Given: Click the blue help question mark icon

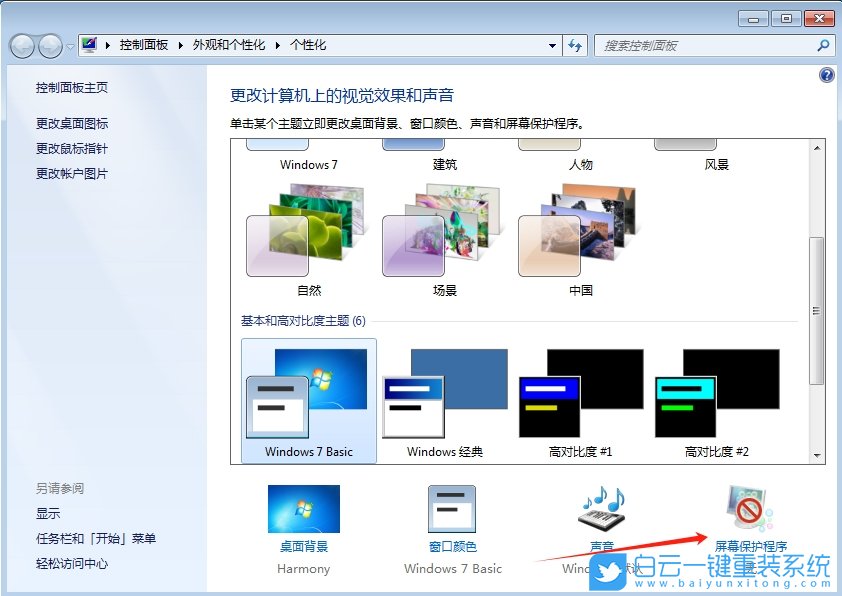Looking at the screenshot, I should click(x=826, y=75).
